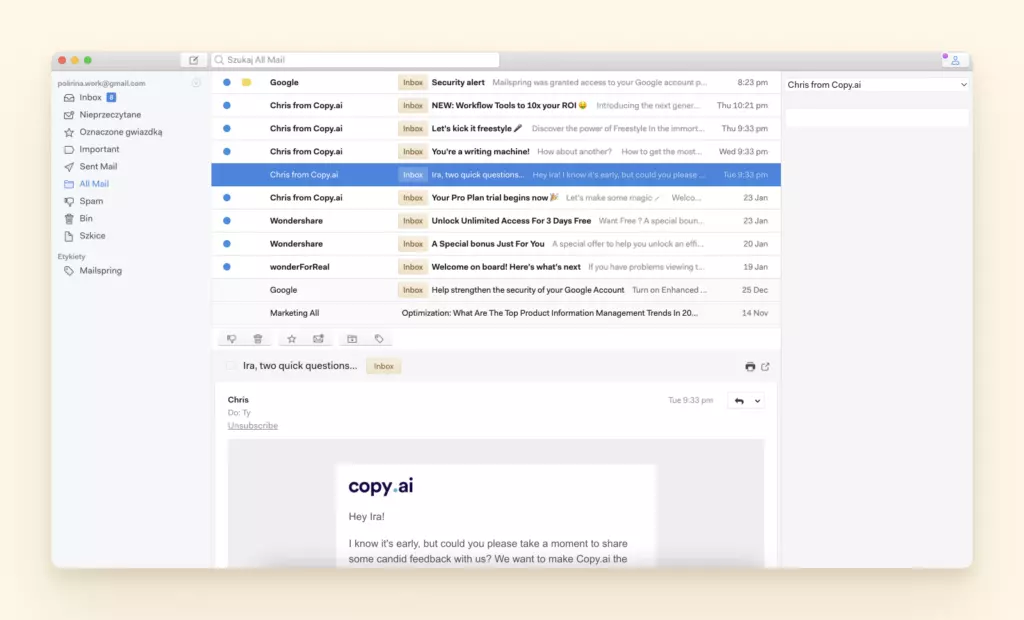Viewport: 1024px width, 620px height.
Task: Open Your Pro Plan trial begins email
Action: (496, 197)
